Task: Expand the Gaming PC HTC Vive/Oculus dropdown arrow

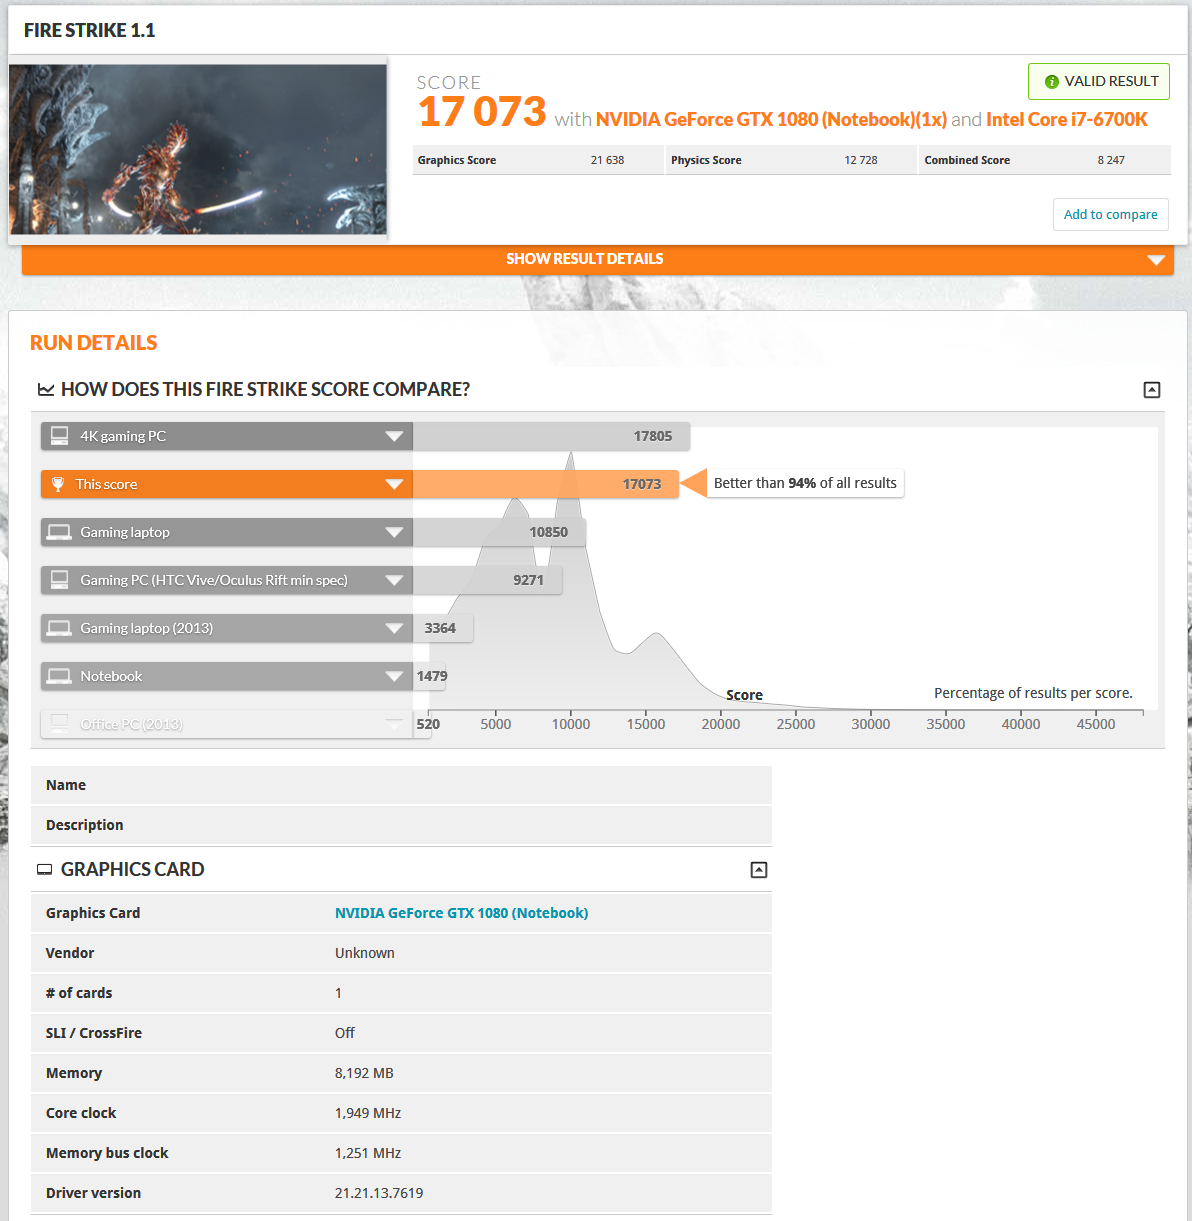Action: (394, 580)
